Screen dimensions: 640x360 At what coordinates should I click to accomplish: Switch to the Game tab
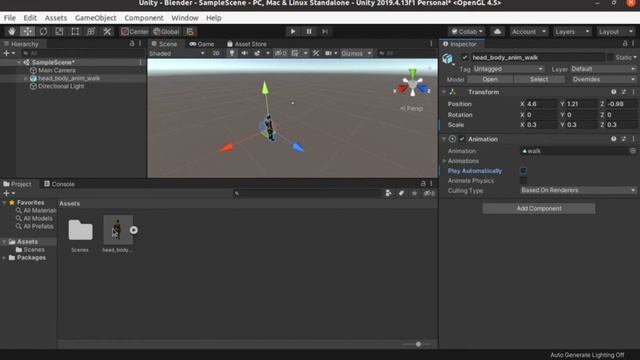pos(202,44)
